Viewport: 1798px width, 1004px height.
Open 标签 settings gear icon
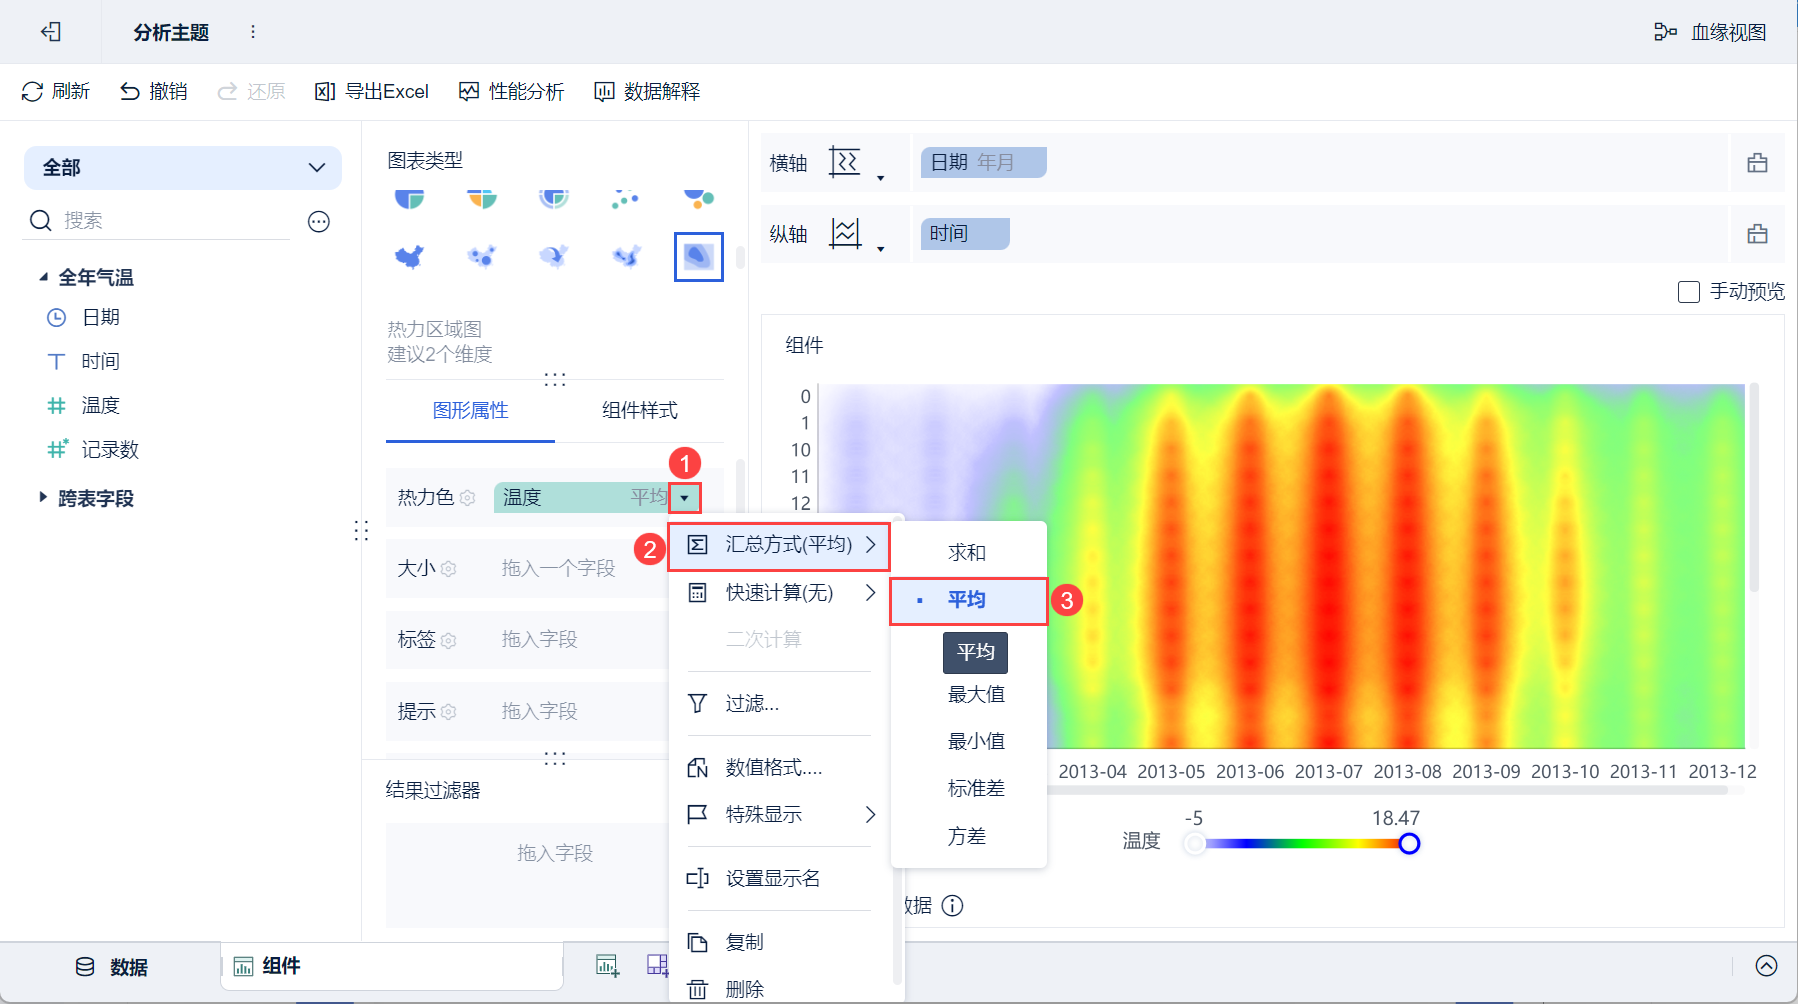pos(448,640)
